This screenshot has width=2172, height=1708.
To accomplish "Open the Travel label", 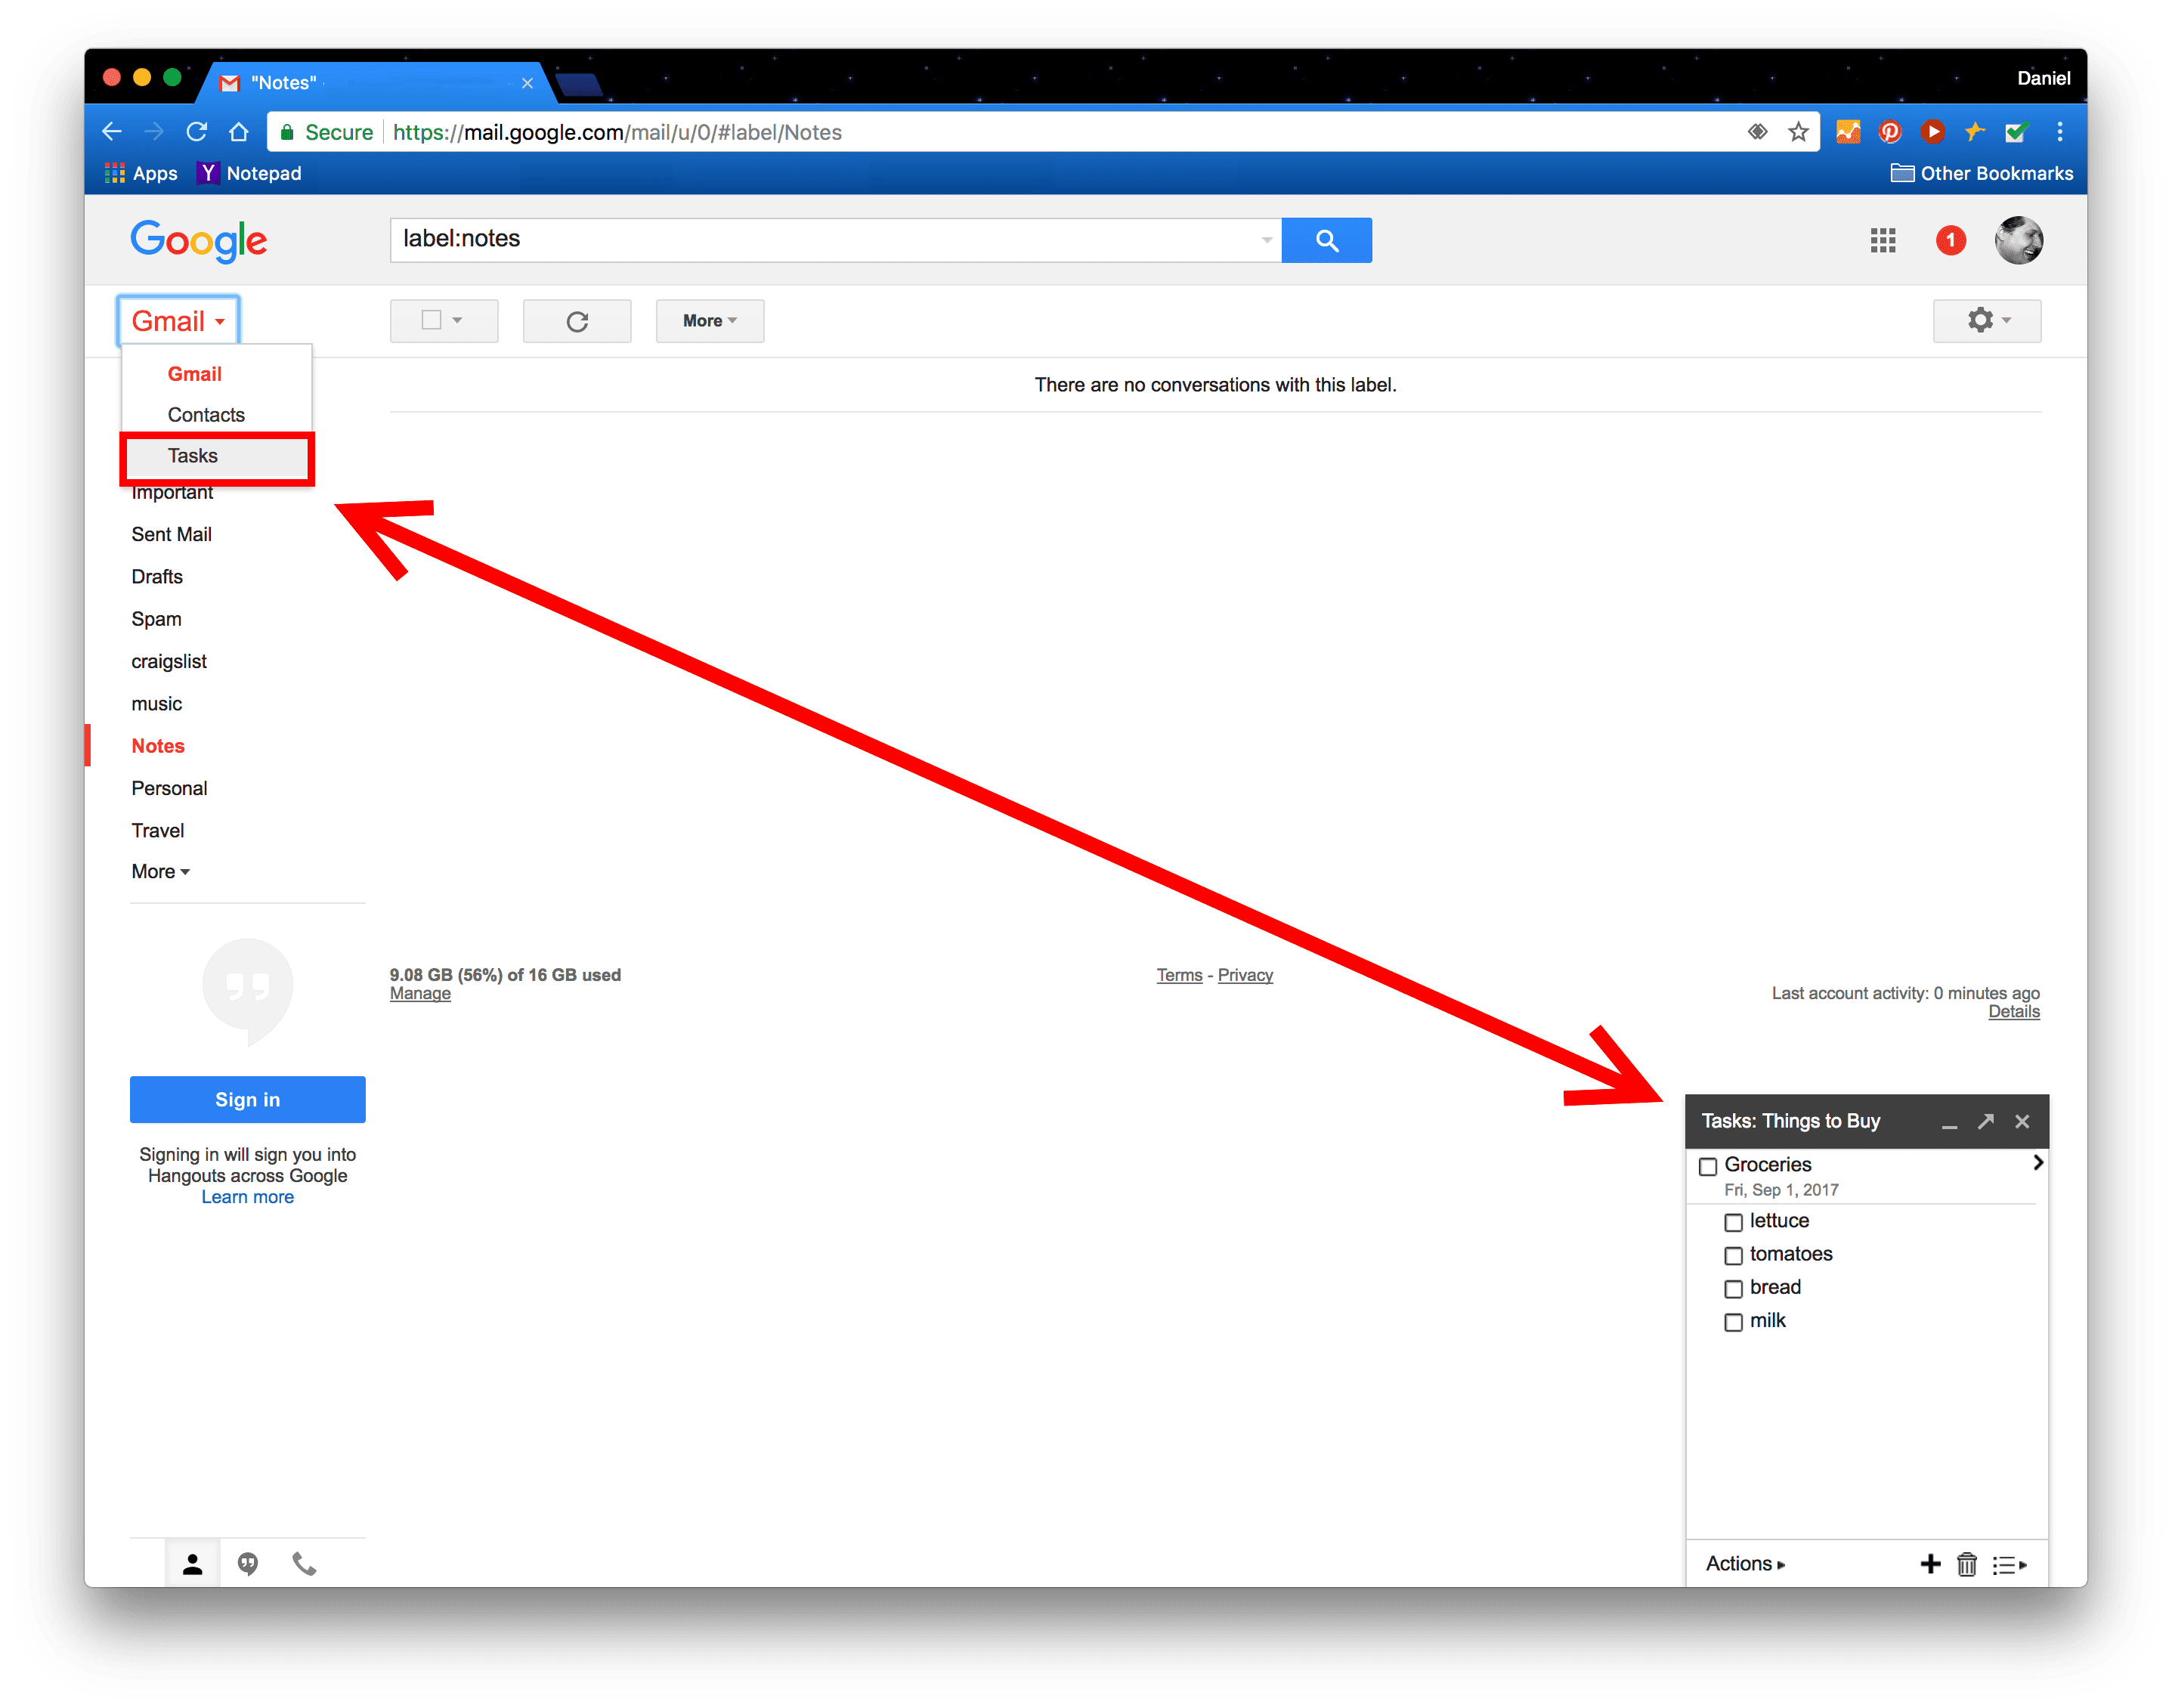I will click(158, 830).
